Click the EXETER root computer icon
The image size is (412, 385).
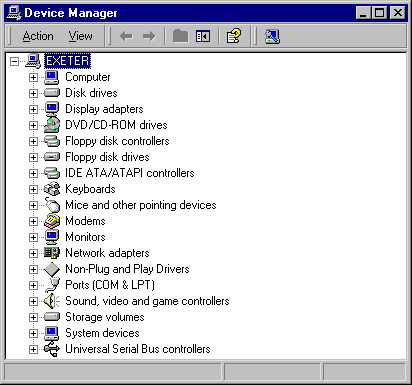tap(33, 61)
